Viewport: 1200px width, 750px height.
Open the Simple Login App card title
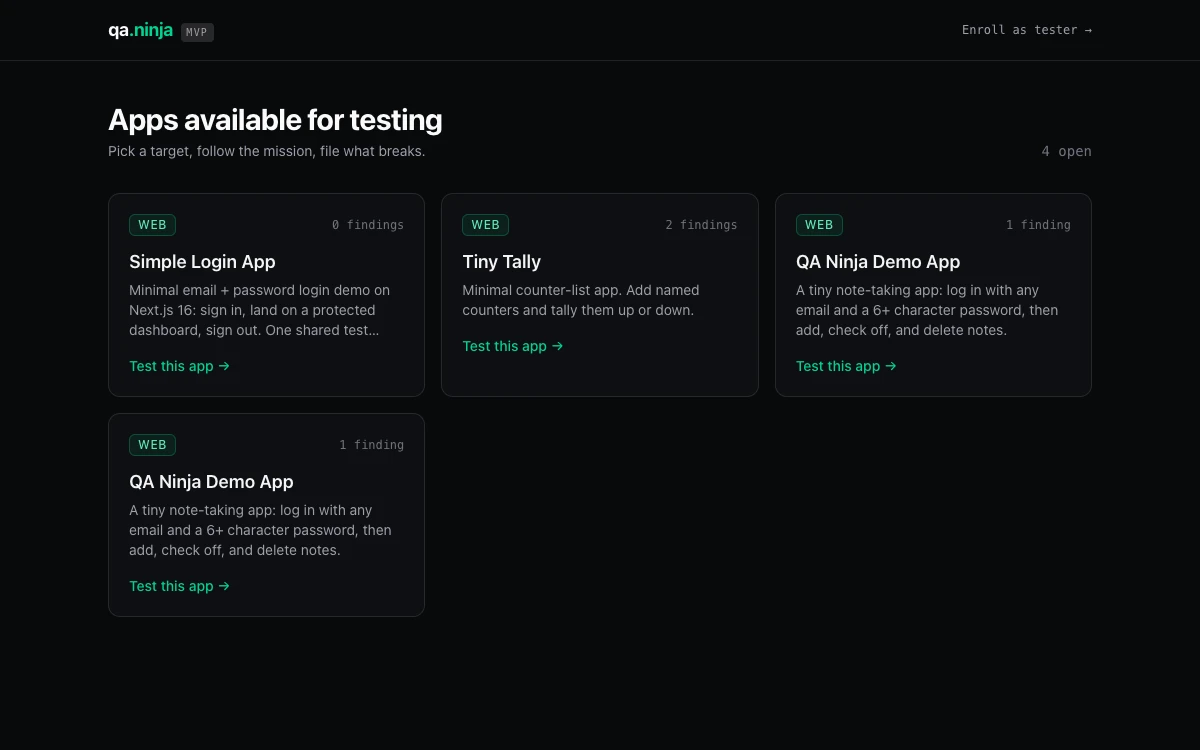coord(202,262)
